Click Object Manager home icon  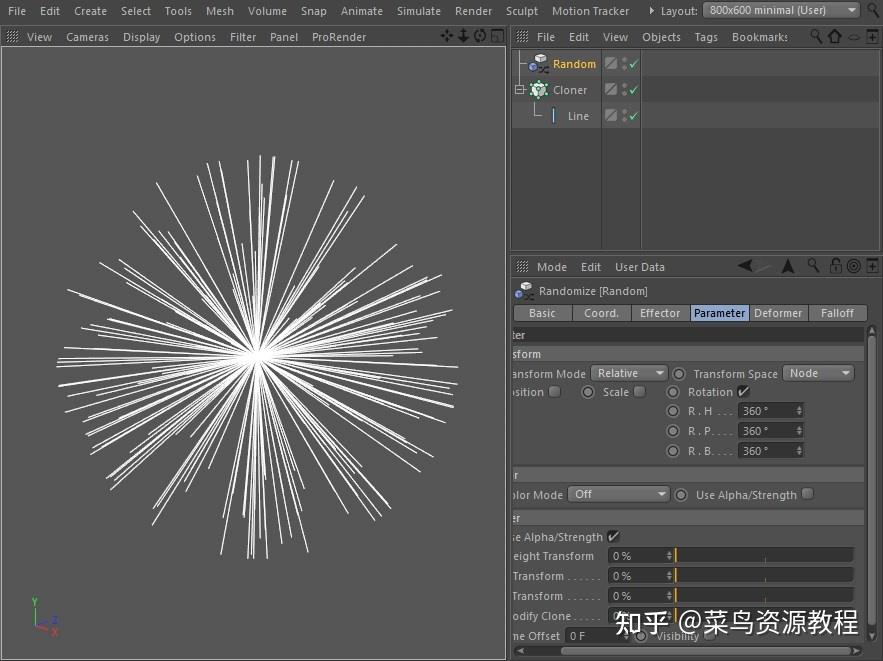point(835,37)
